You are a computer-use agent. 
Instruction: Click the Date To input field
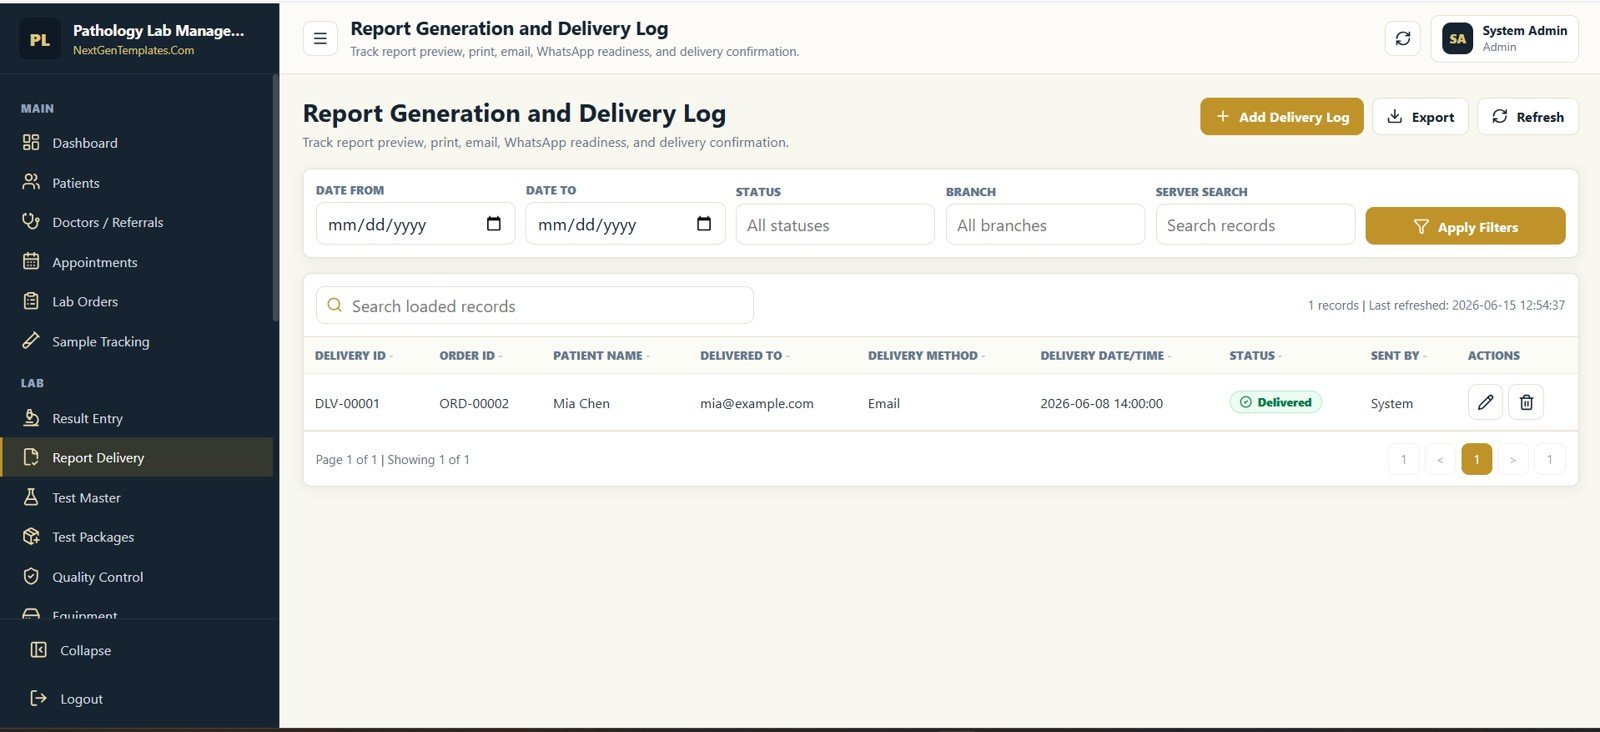pos(625,224)
